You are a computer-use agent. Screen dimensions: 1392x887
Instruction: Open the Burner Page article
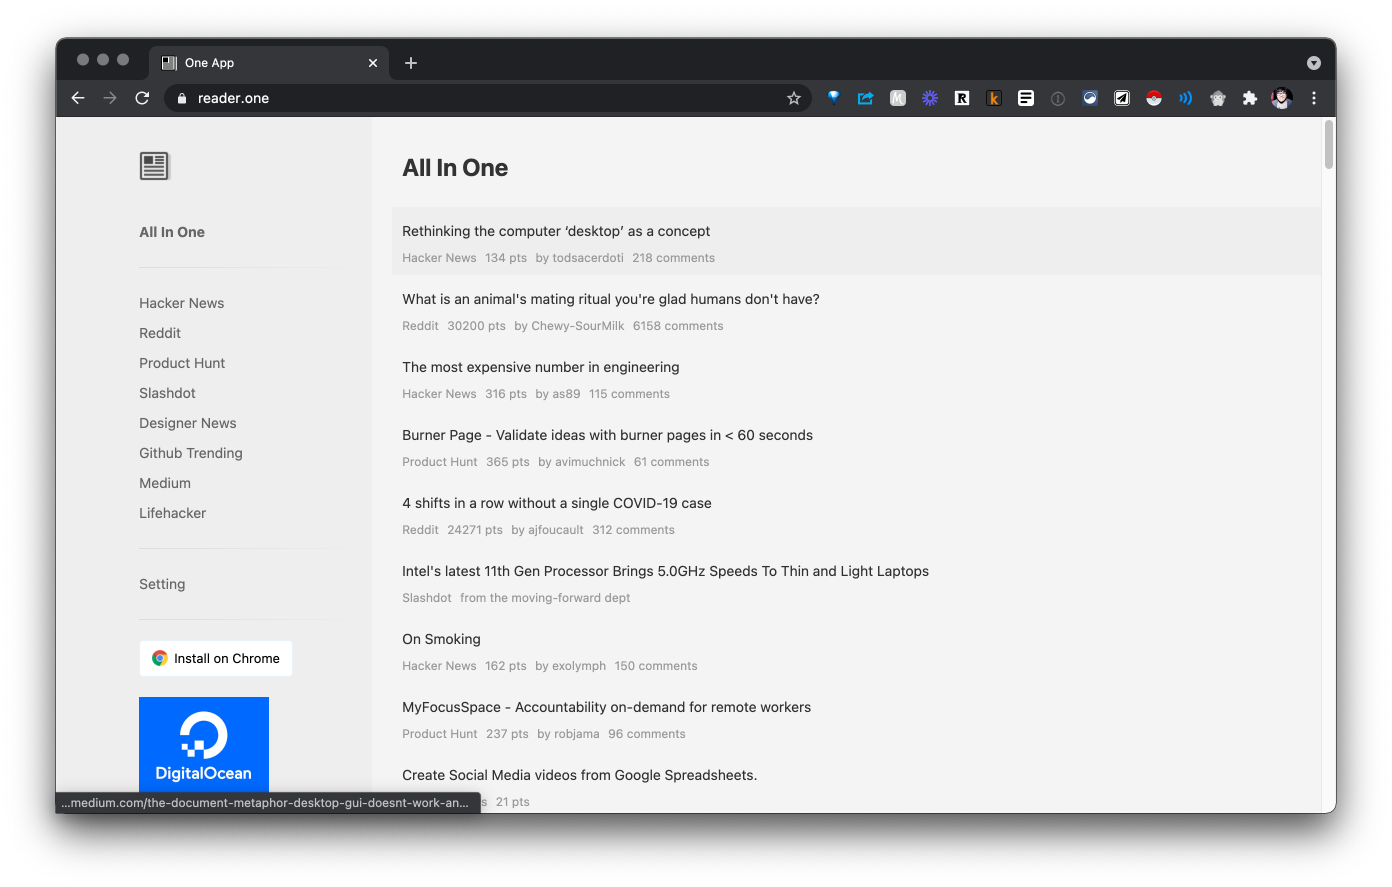point(607,435)
